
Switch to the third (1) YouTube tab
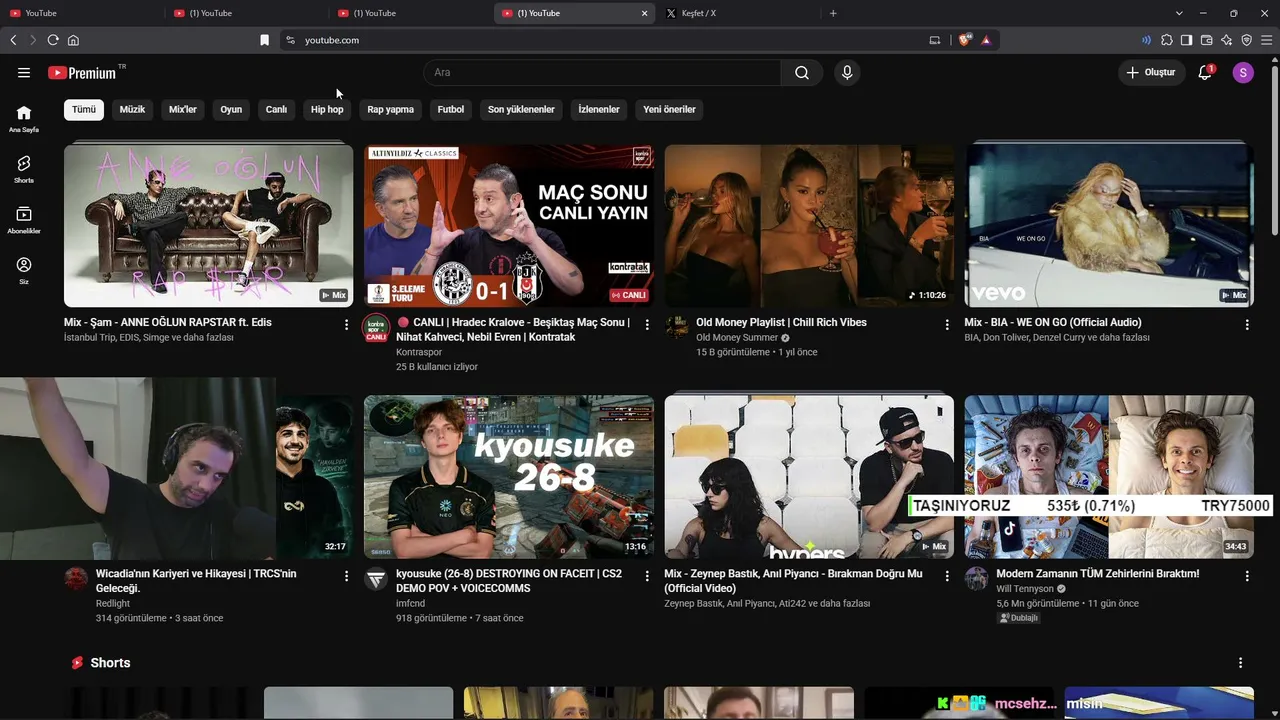[410, 13]
